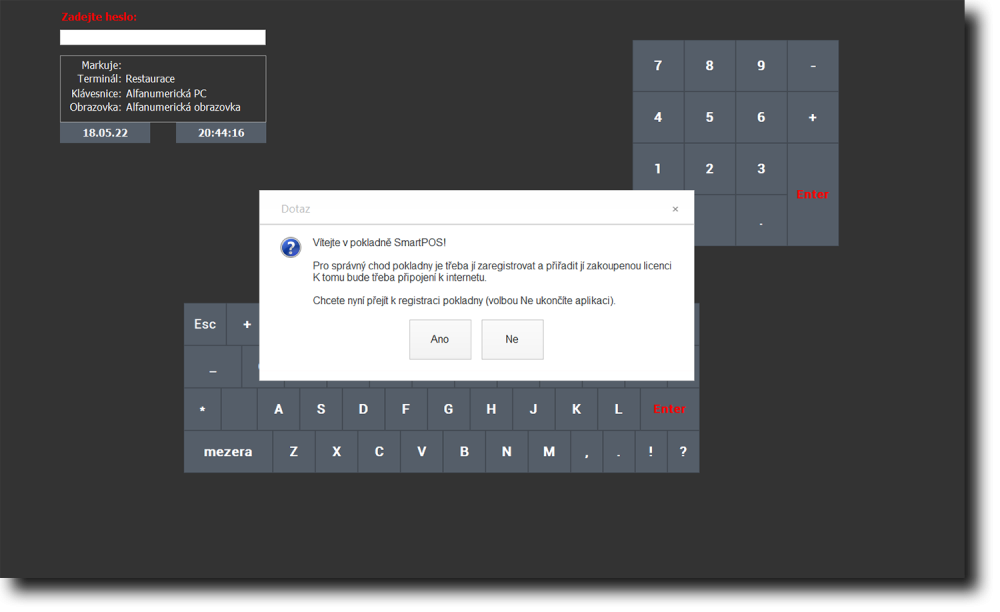
Task: Tap the mezera space key
Action: [x=228, y=452]
